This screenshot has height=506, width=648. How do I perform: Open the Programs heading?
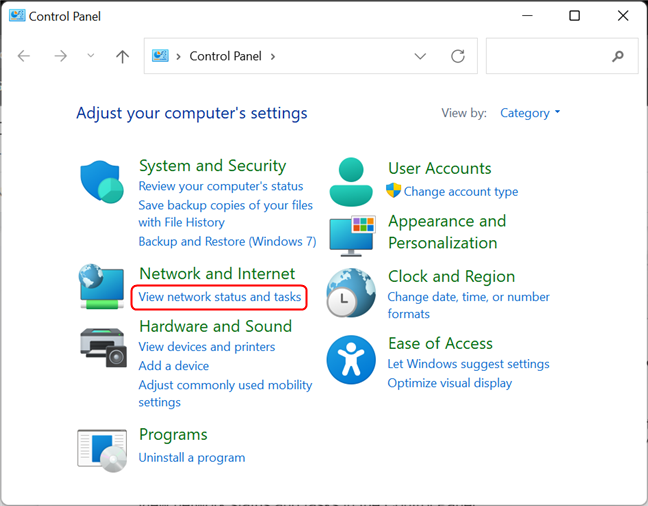point(173,435)
